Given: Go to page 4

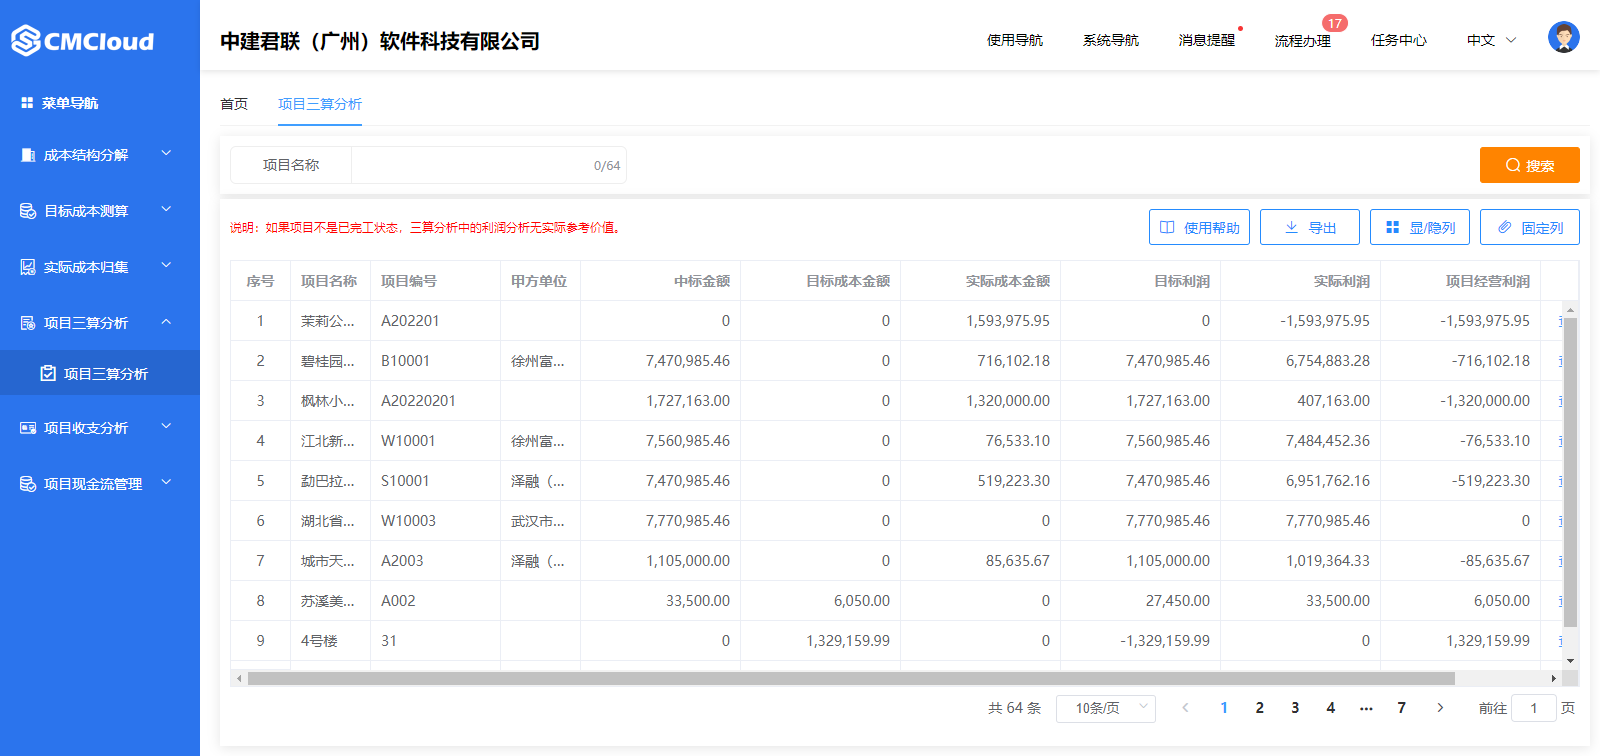Looking at the screenshot, I should tap(1331, 708).
